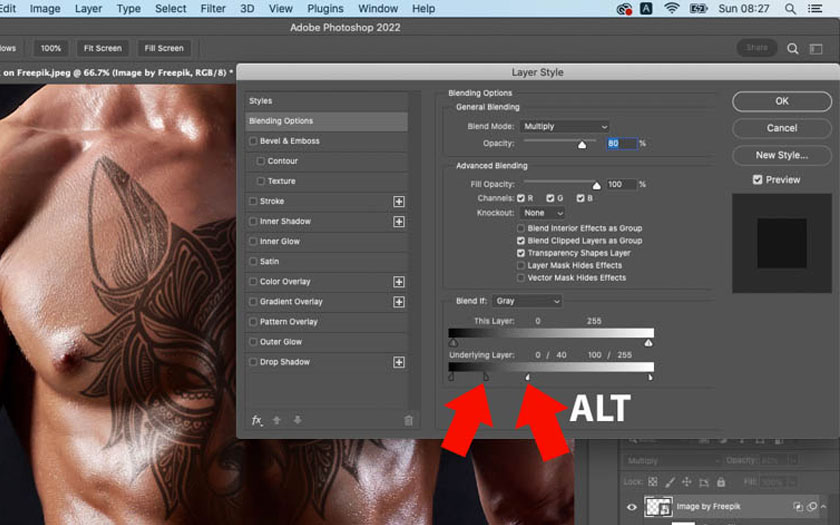This screenshot has width=840, height=525.
Task: Click the delete effect trash icon
Action: tap(408, 421)
